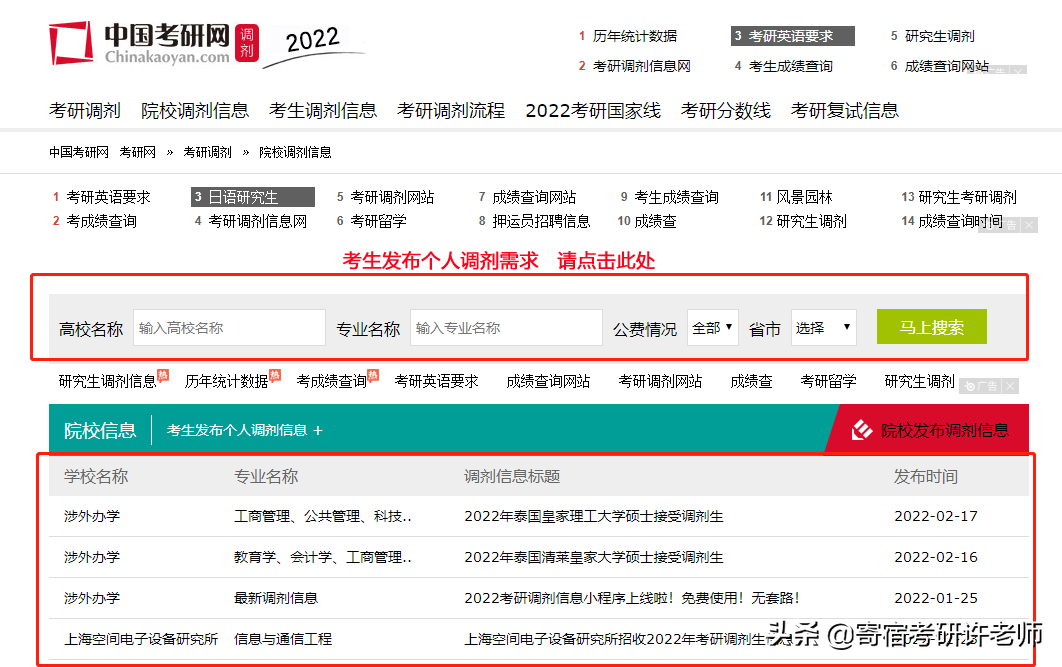
Task: Click the 输入专业名称 input field
Action: [506, 328]
